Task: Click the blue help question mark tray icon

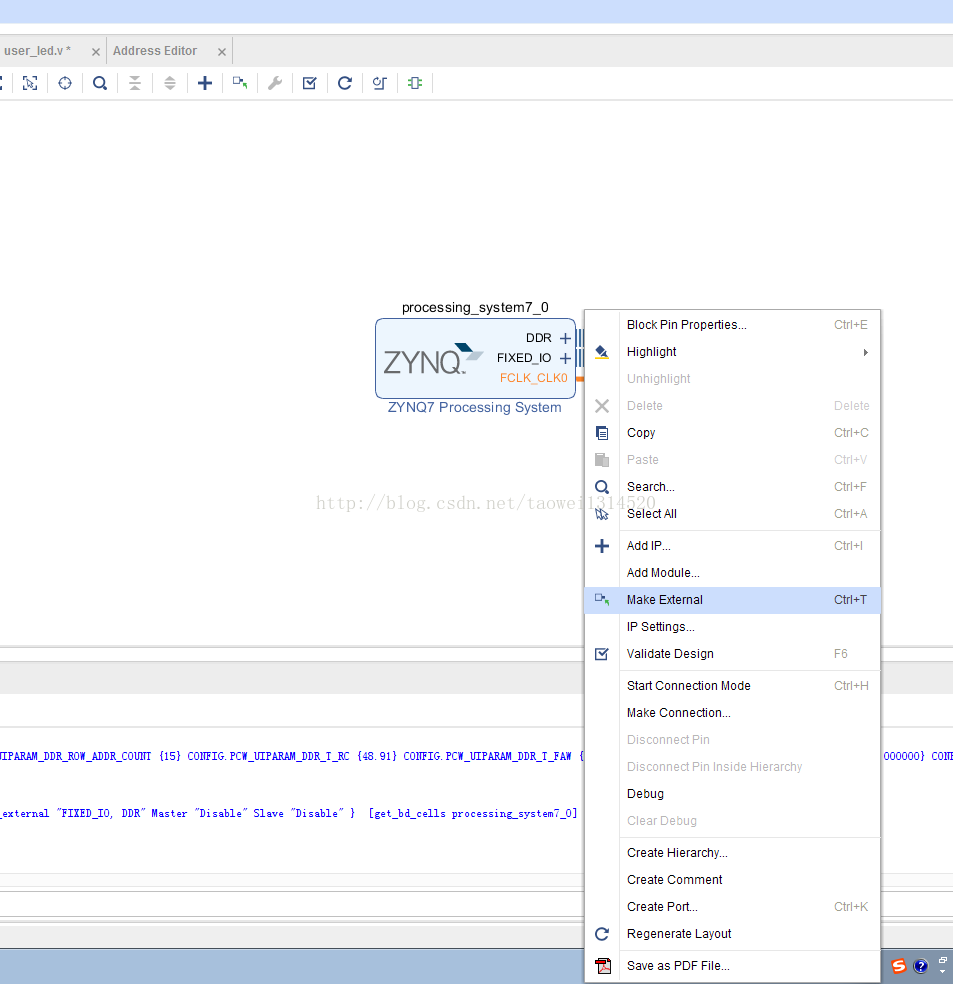Action: point(920,966)
